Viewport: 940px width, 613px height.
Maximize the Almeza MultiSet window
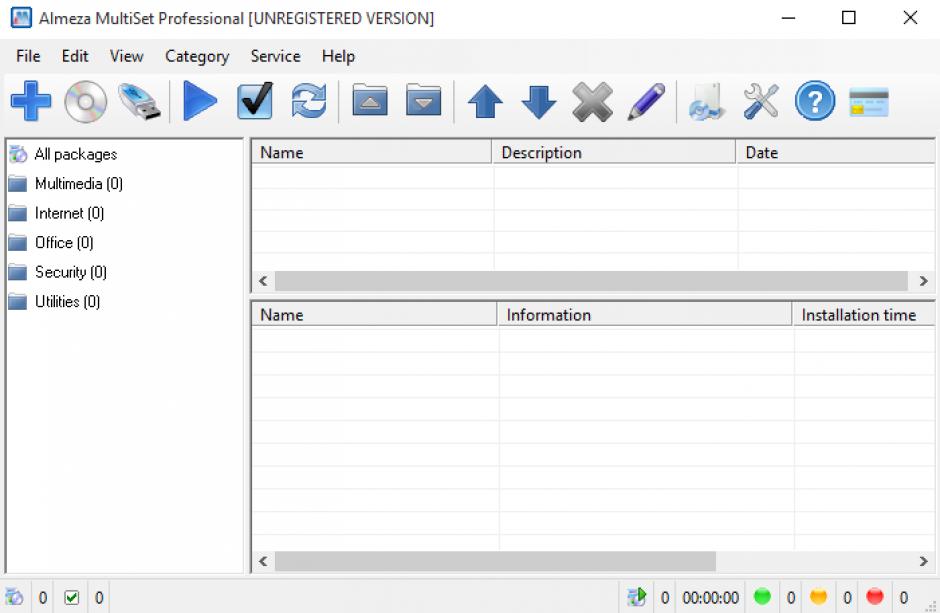[849, 18]
